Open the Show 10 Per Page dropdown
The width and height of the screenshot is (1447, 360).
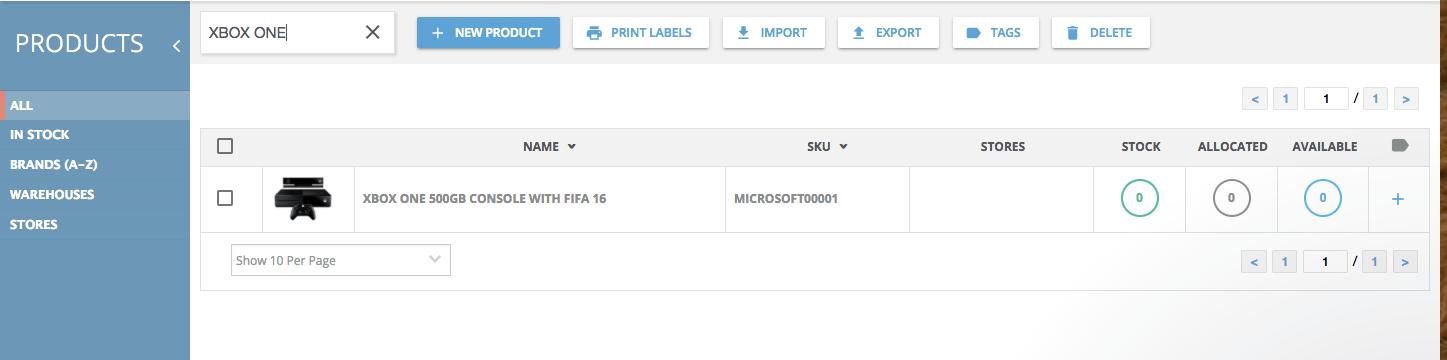click(341, 260)
